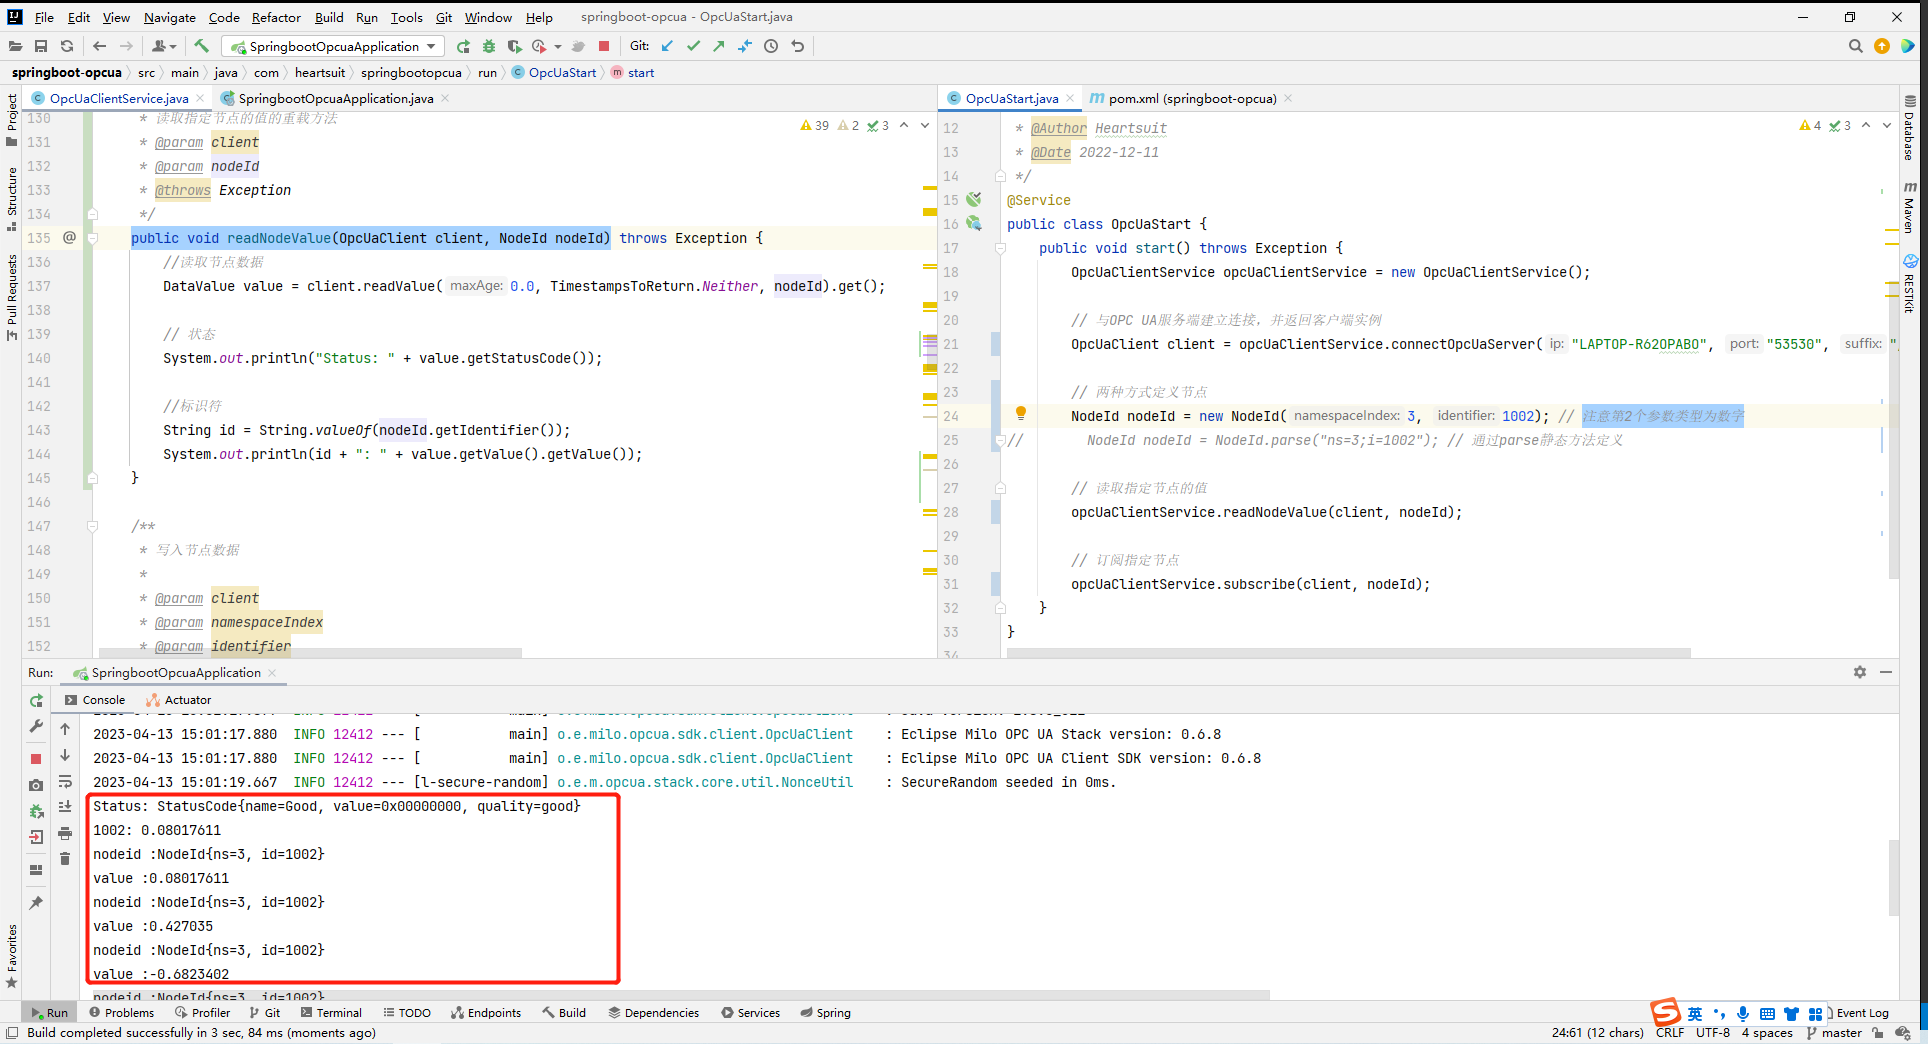The image size is (1928, 1044).
Task: Switch to the pom.xml tab
Action: 1184,98
